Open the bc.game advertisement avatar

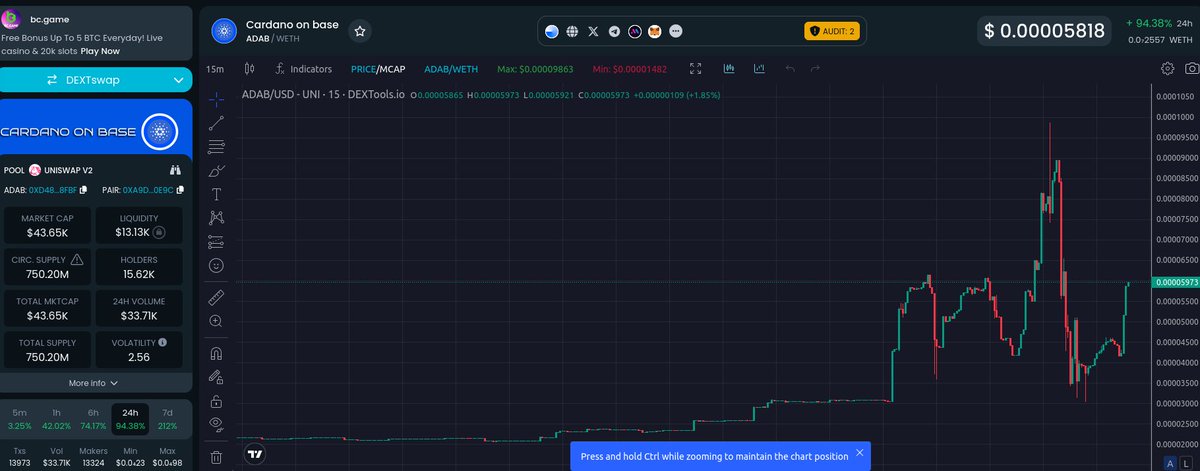coord(12,17)
